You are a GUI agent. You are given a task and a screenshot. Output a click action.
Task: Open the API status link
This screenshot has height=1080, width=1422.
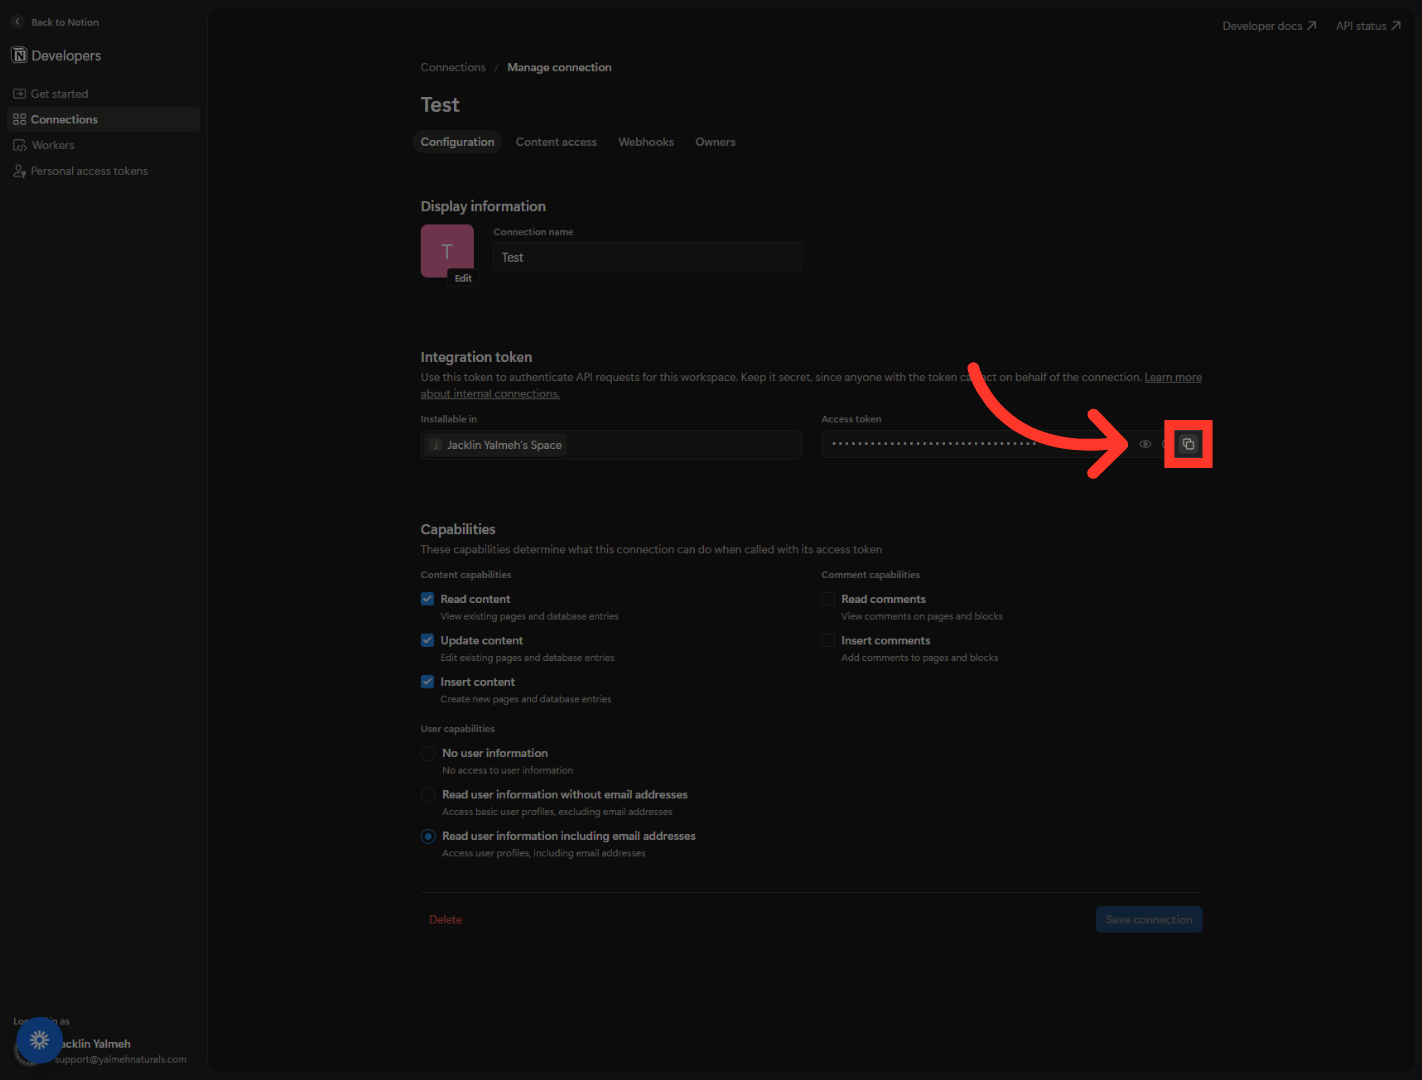point(1368,26)
